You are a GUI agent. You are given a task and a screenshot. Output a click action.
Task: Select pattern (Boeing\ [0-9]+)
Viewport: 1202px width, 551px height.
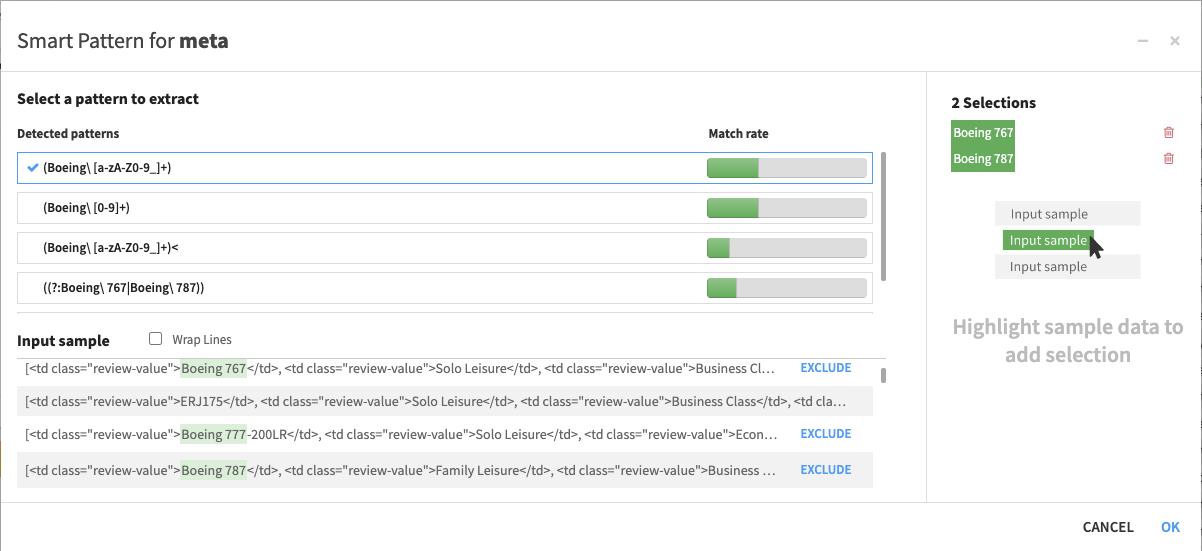coord(445,208)
